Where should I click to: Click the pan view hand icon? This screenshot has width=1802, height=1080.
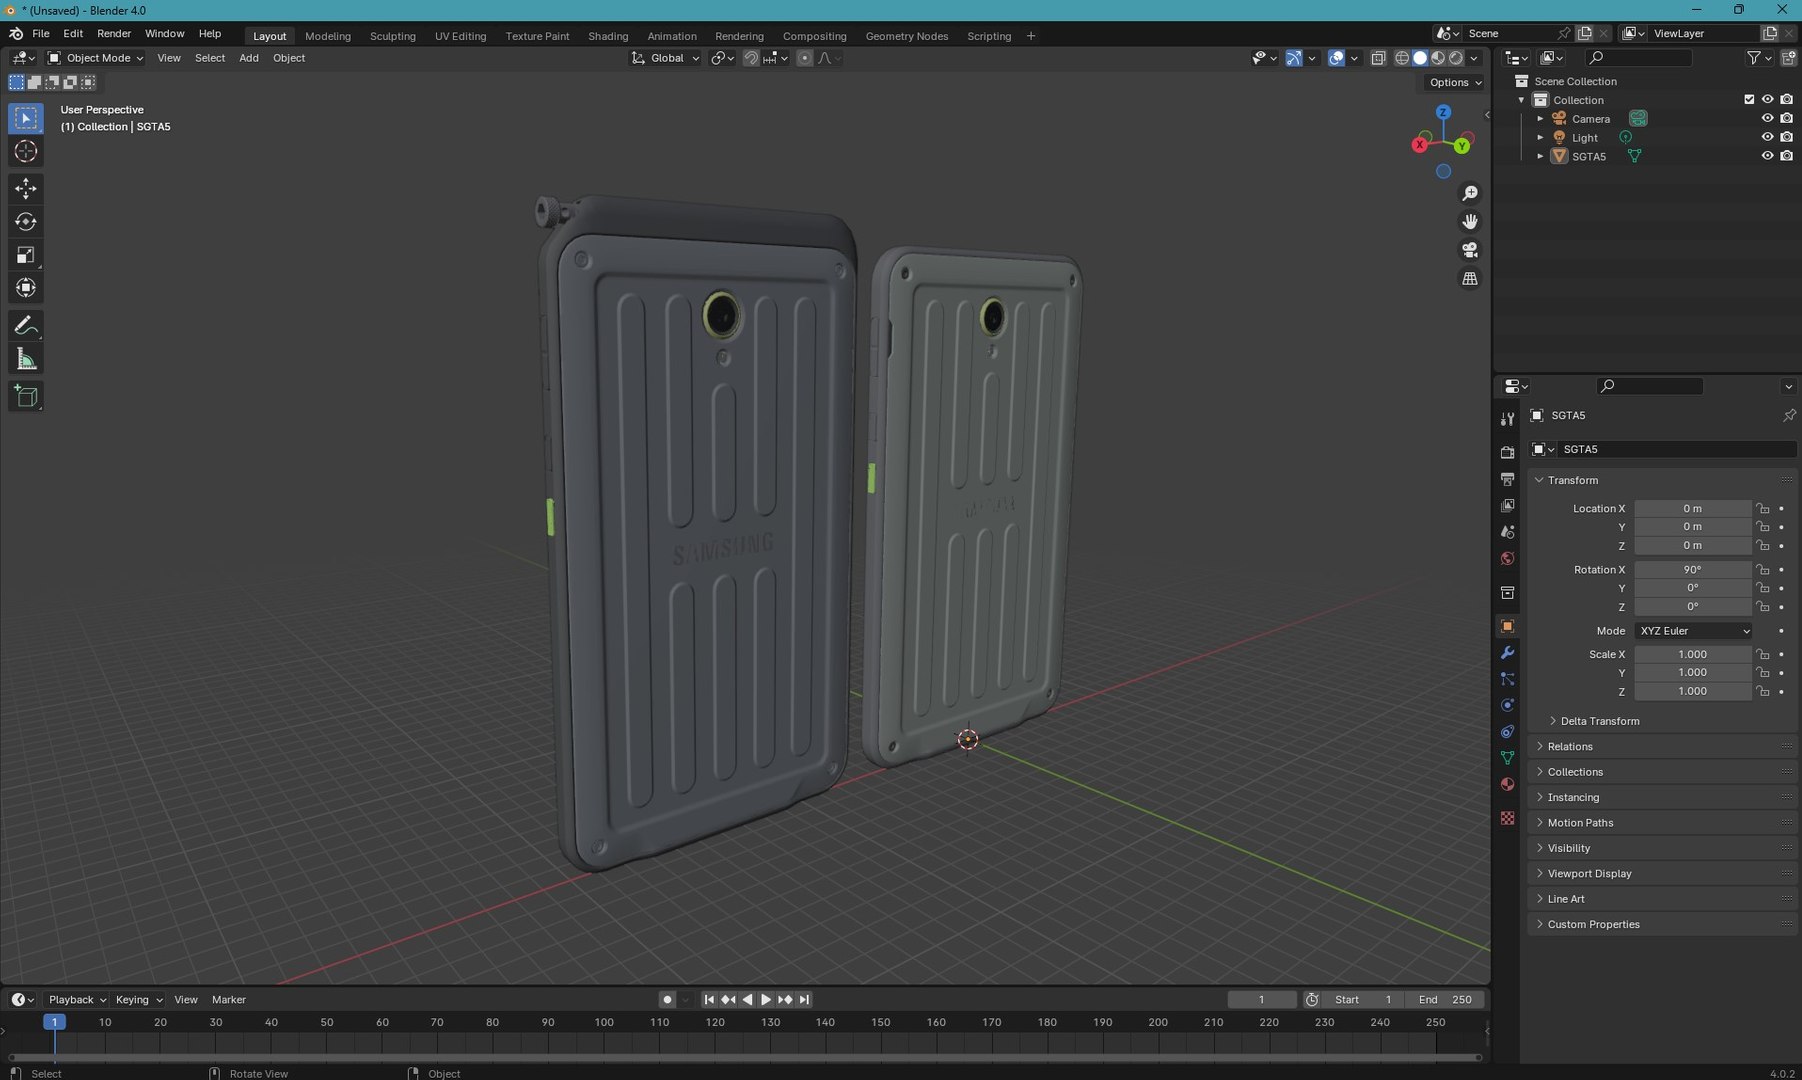[x=1470, y=221]
